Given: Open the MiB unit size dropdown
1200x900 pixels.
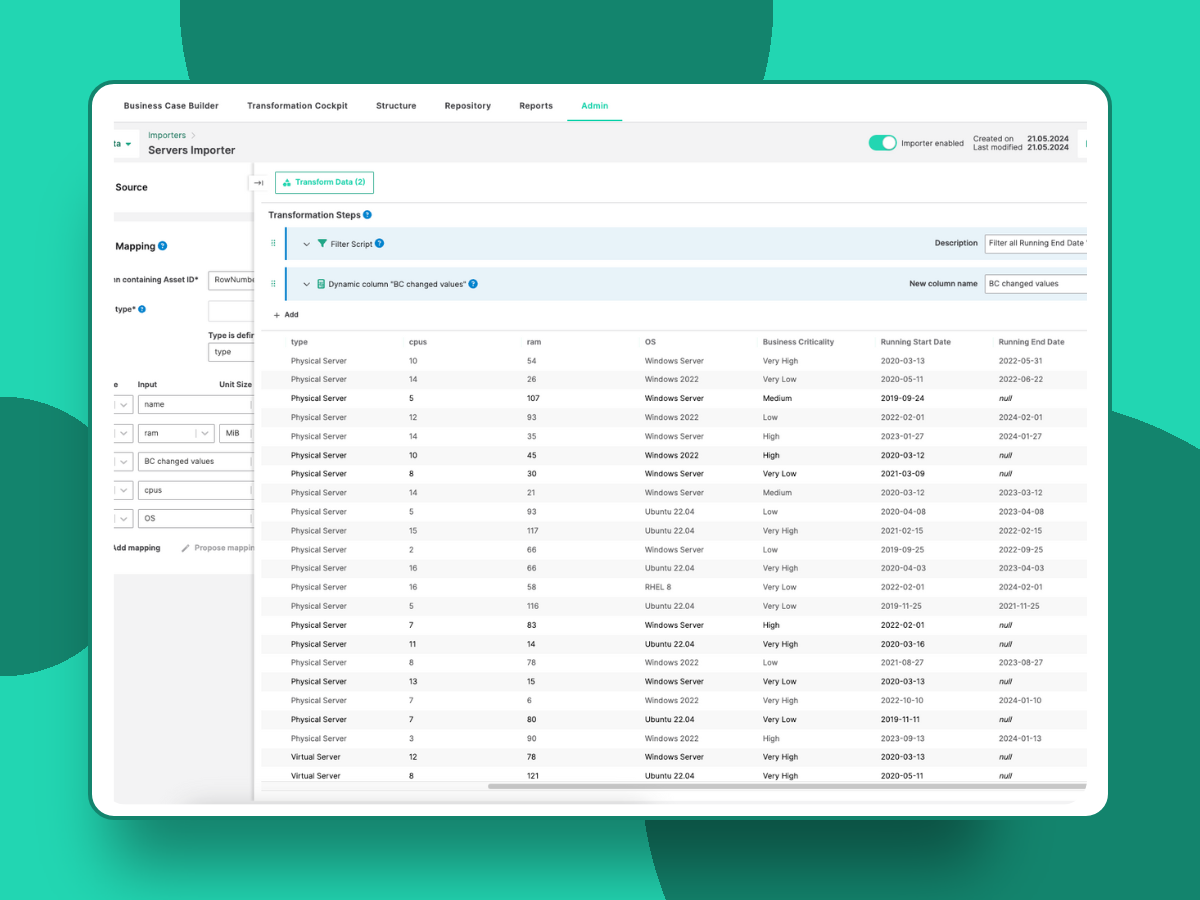Looking at the screenshot, I should 236,433.
